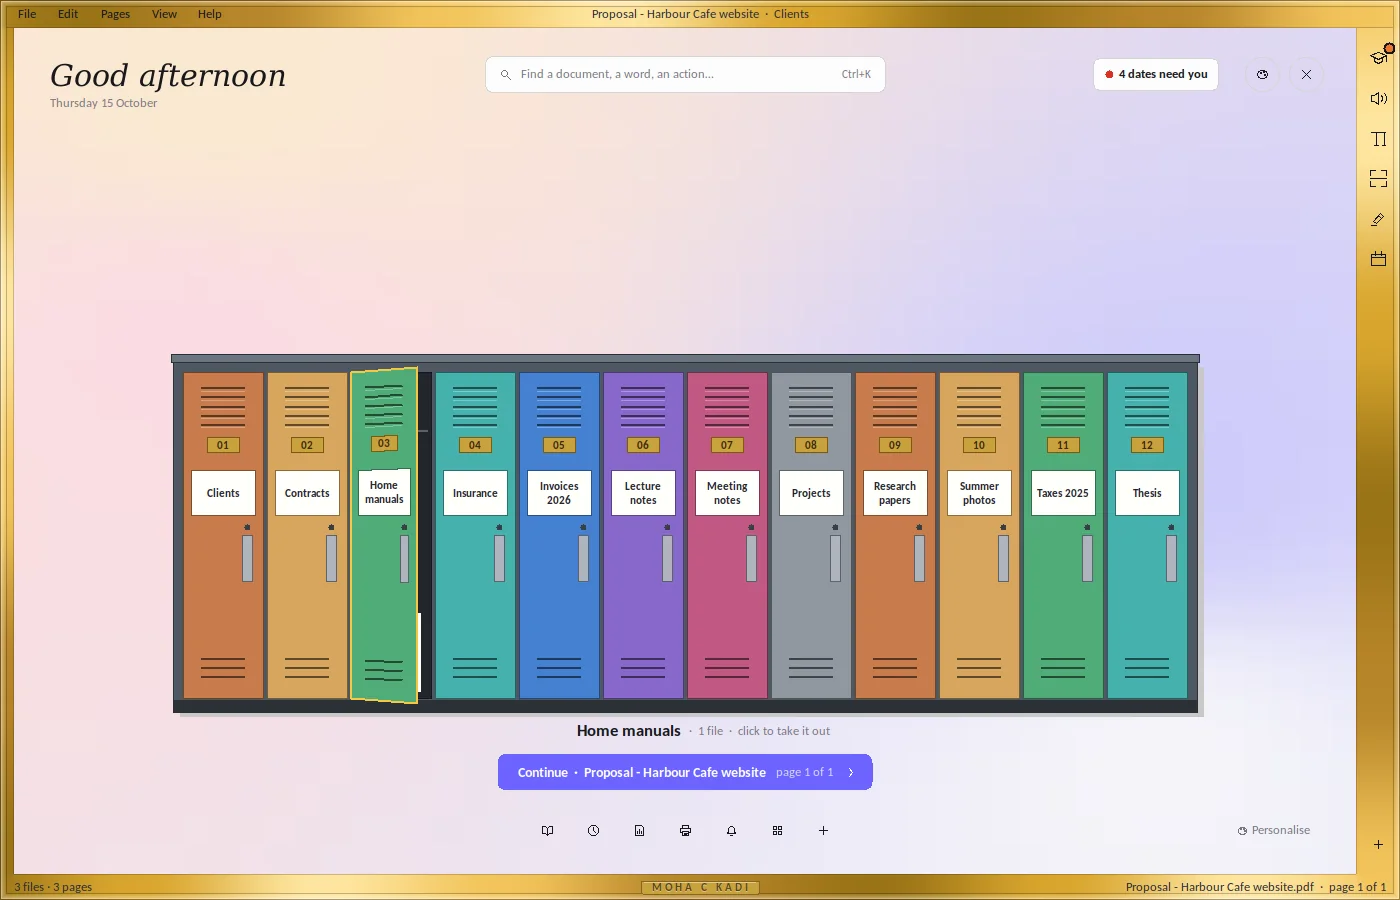The image size is (1400, 900).
Task: Click the open-book icon in bottom toolbar
Action: (547, 831)
